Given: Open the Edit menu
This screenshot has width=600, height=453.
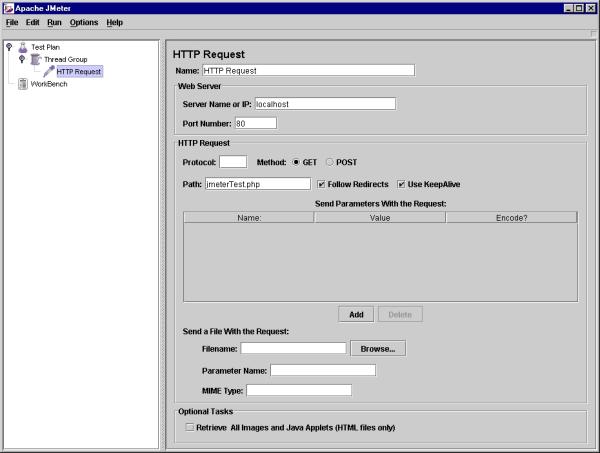Looking at the screenshot, I should coord(33,23).
